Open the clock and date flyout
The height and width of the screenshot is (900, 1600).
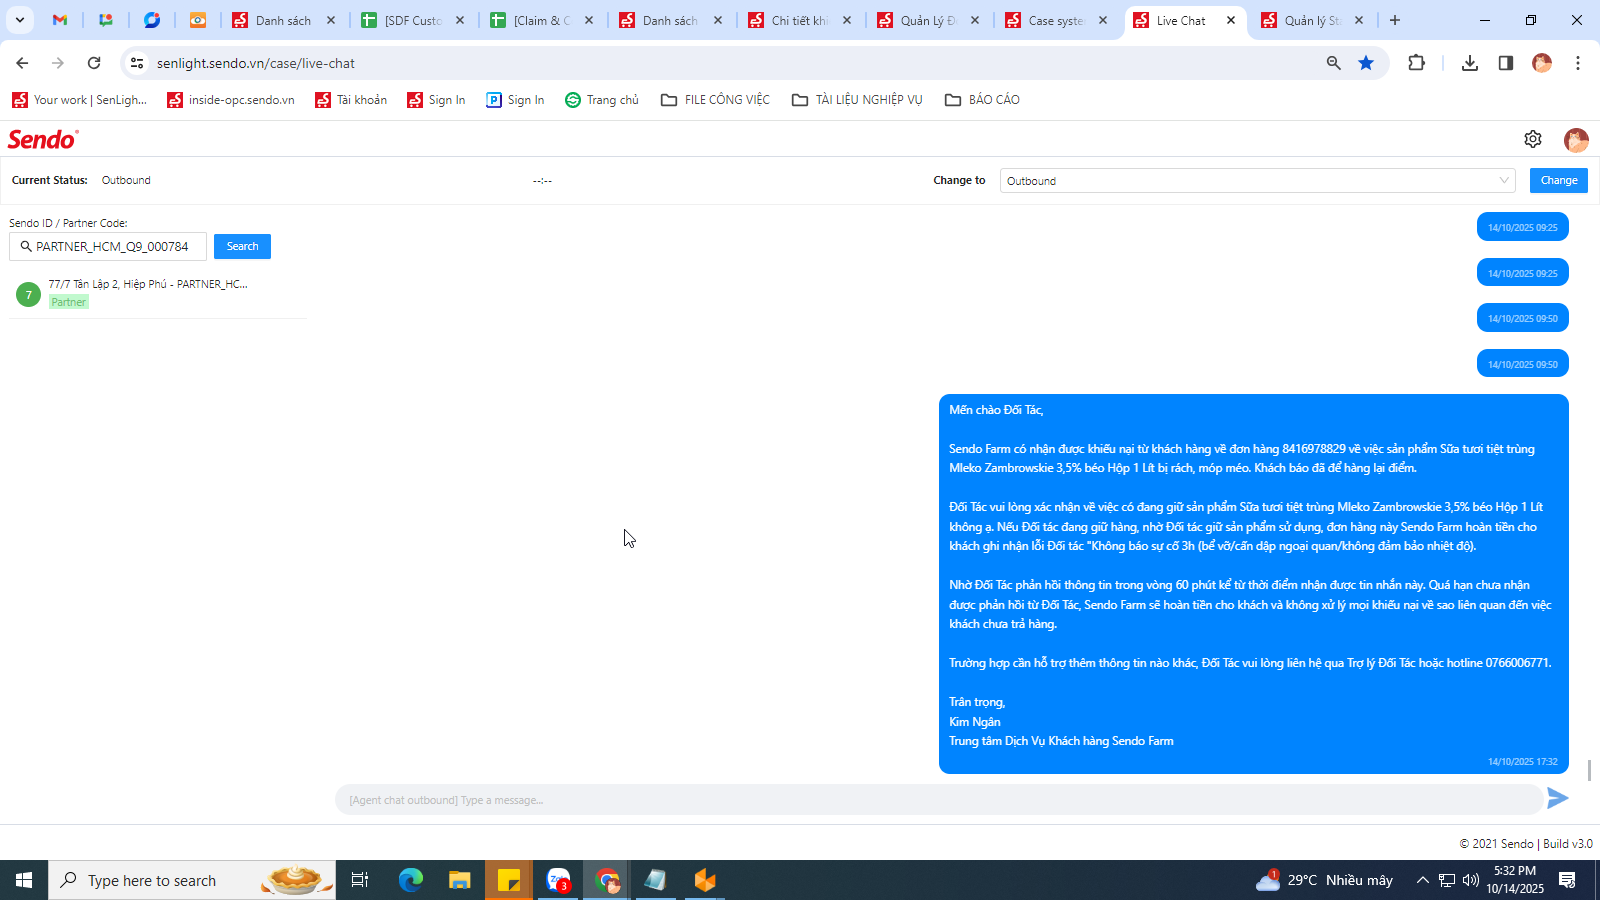(1515, 880)
